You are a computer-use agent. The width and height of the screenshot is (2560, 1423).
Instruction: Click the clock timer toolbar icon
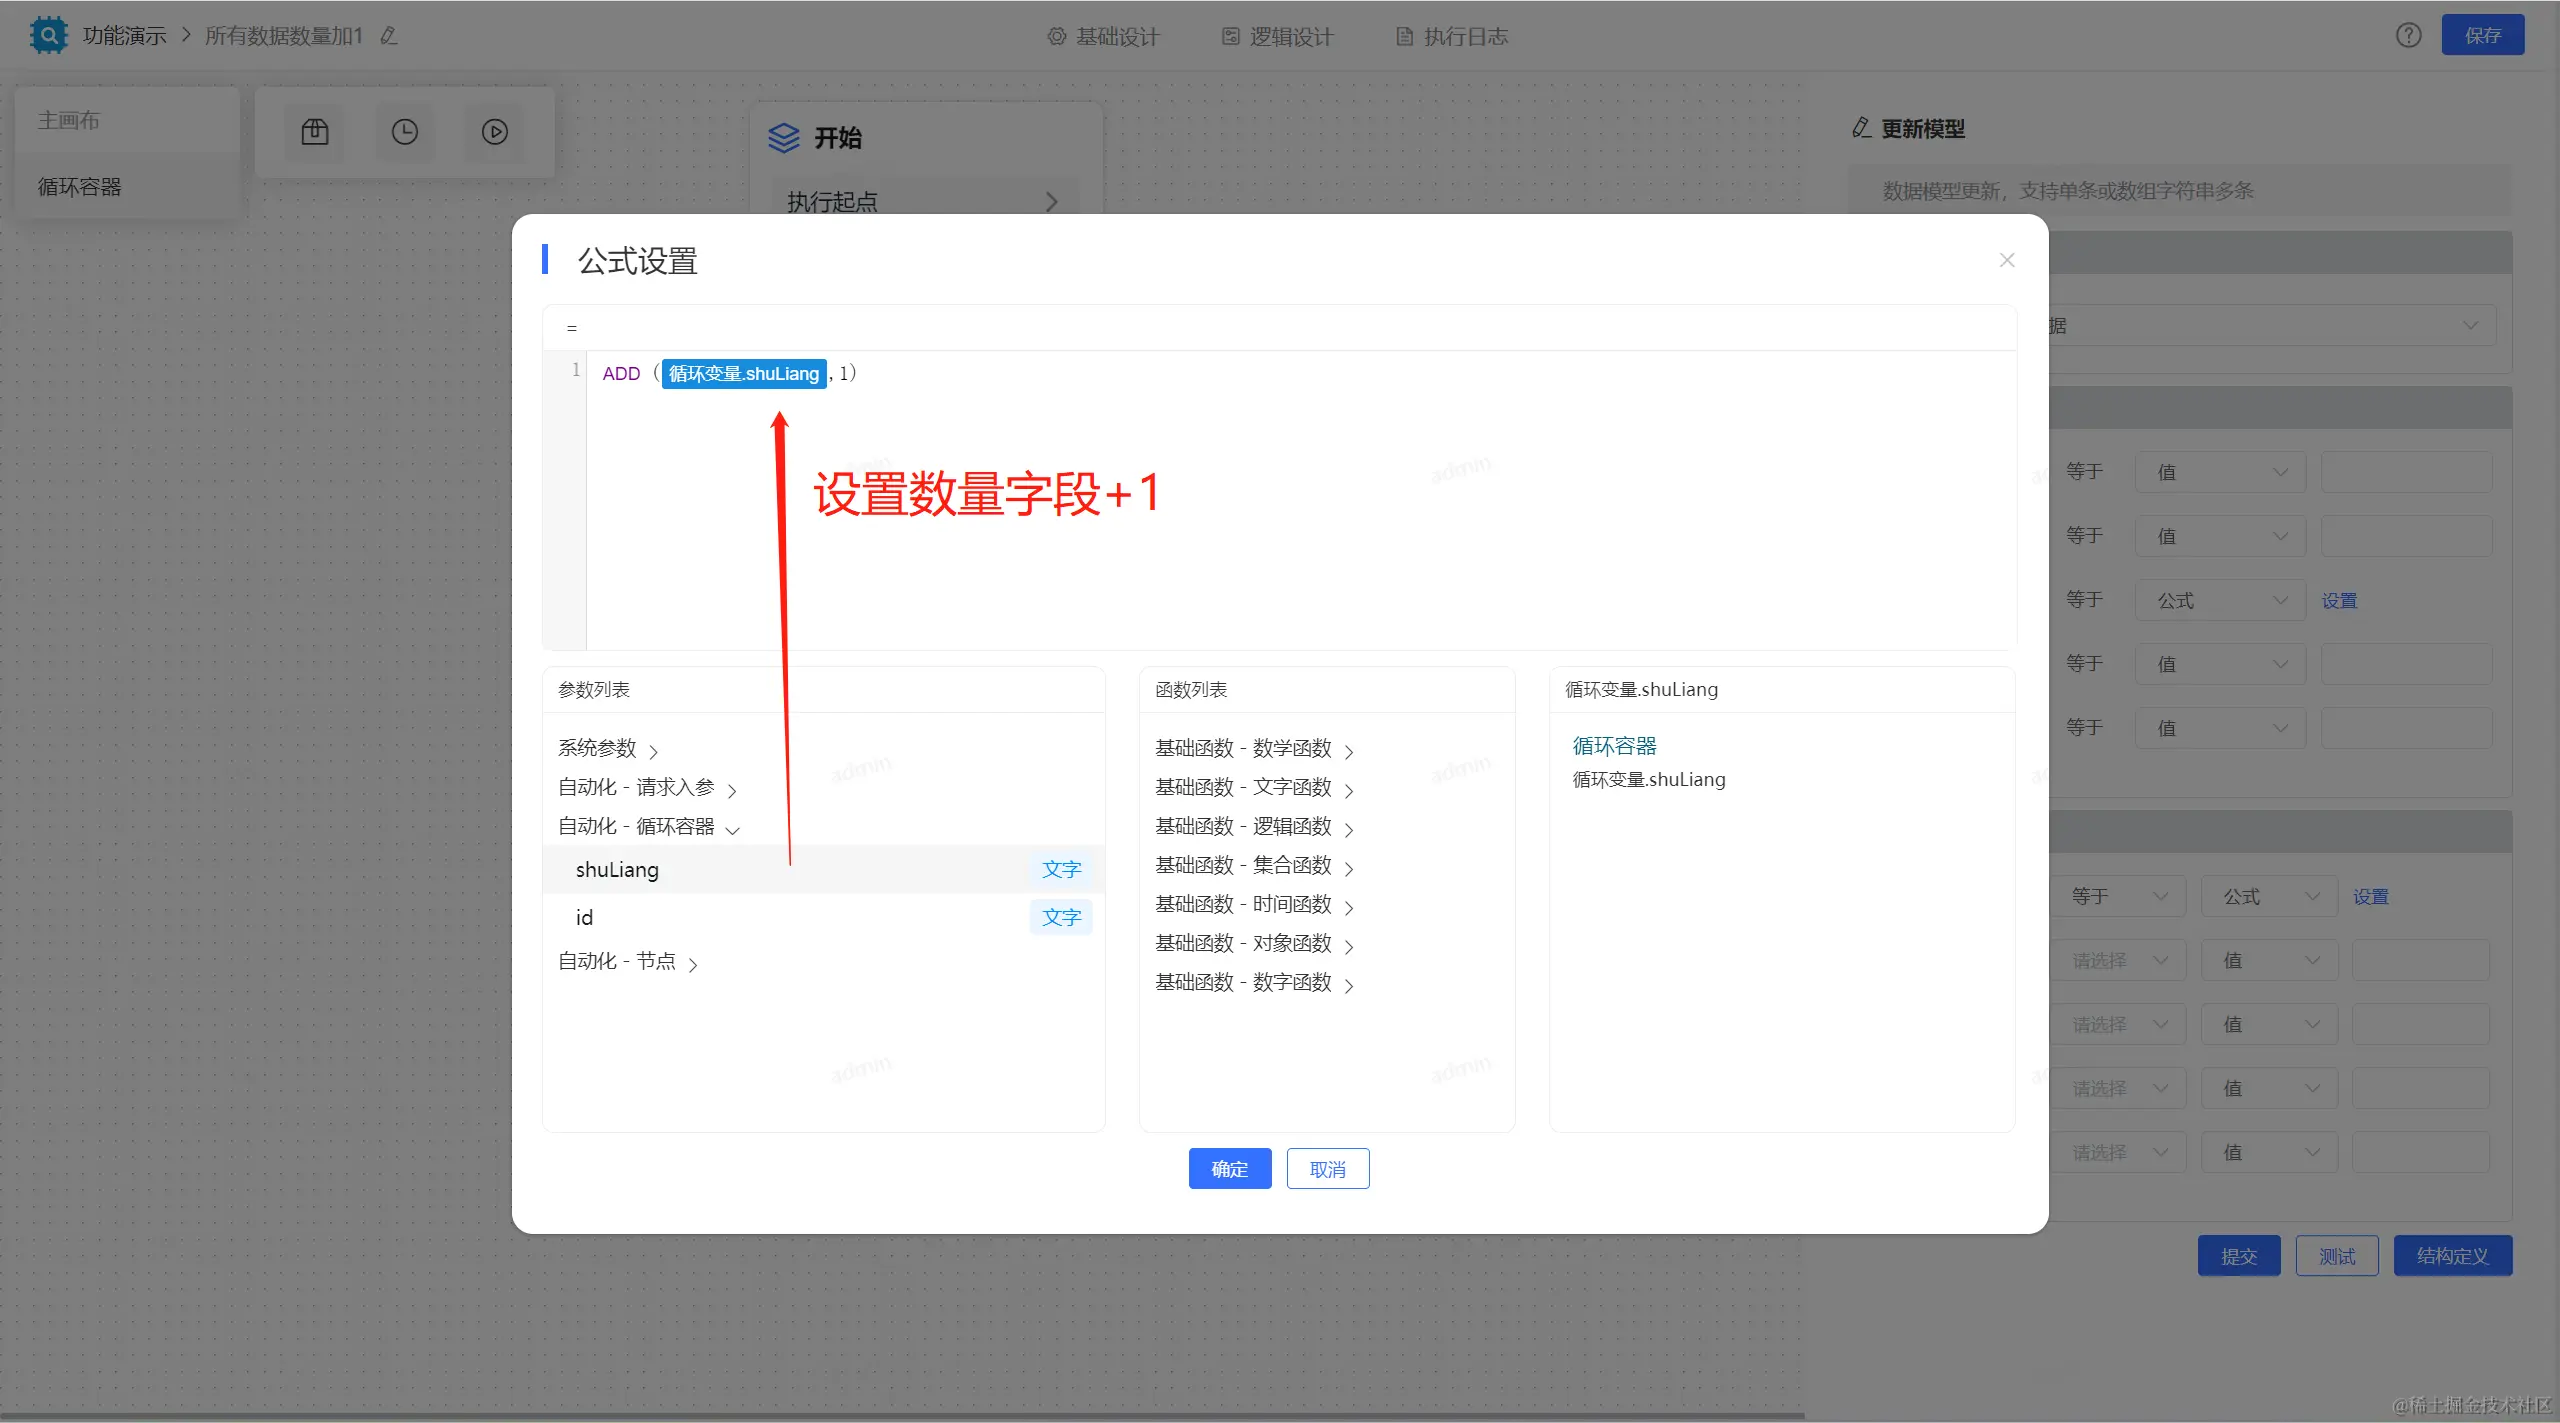[x=405, y=132]
